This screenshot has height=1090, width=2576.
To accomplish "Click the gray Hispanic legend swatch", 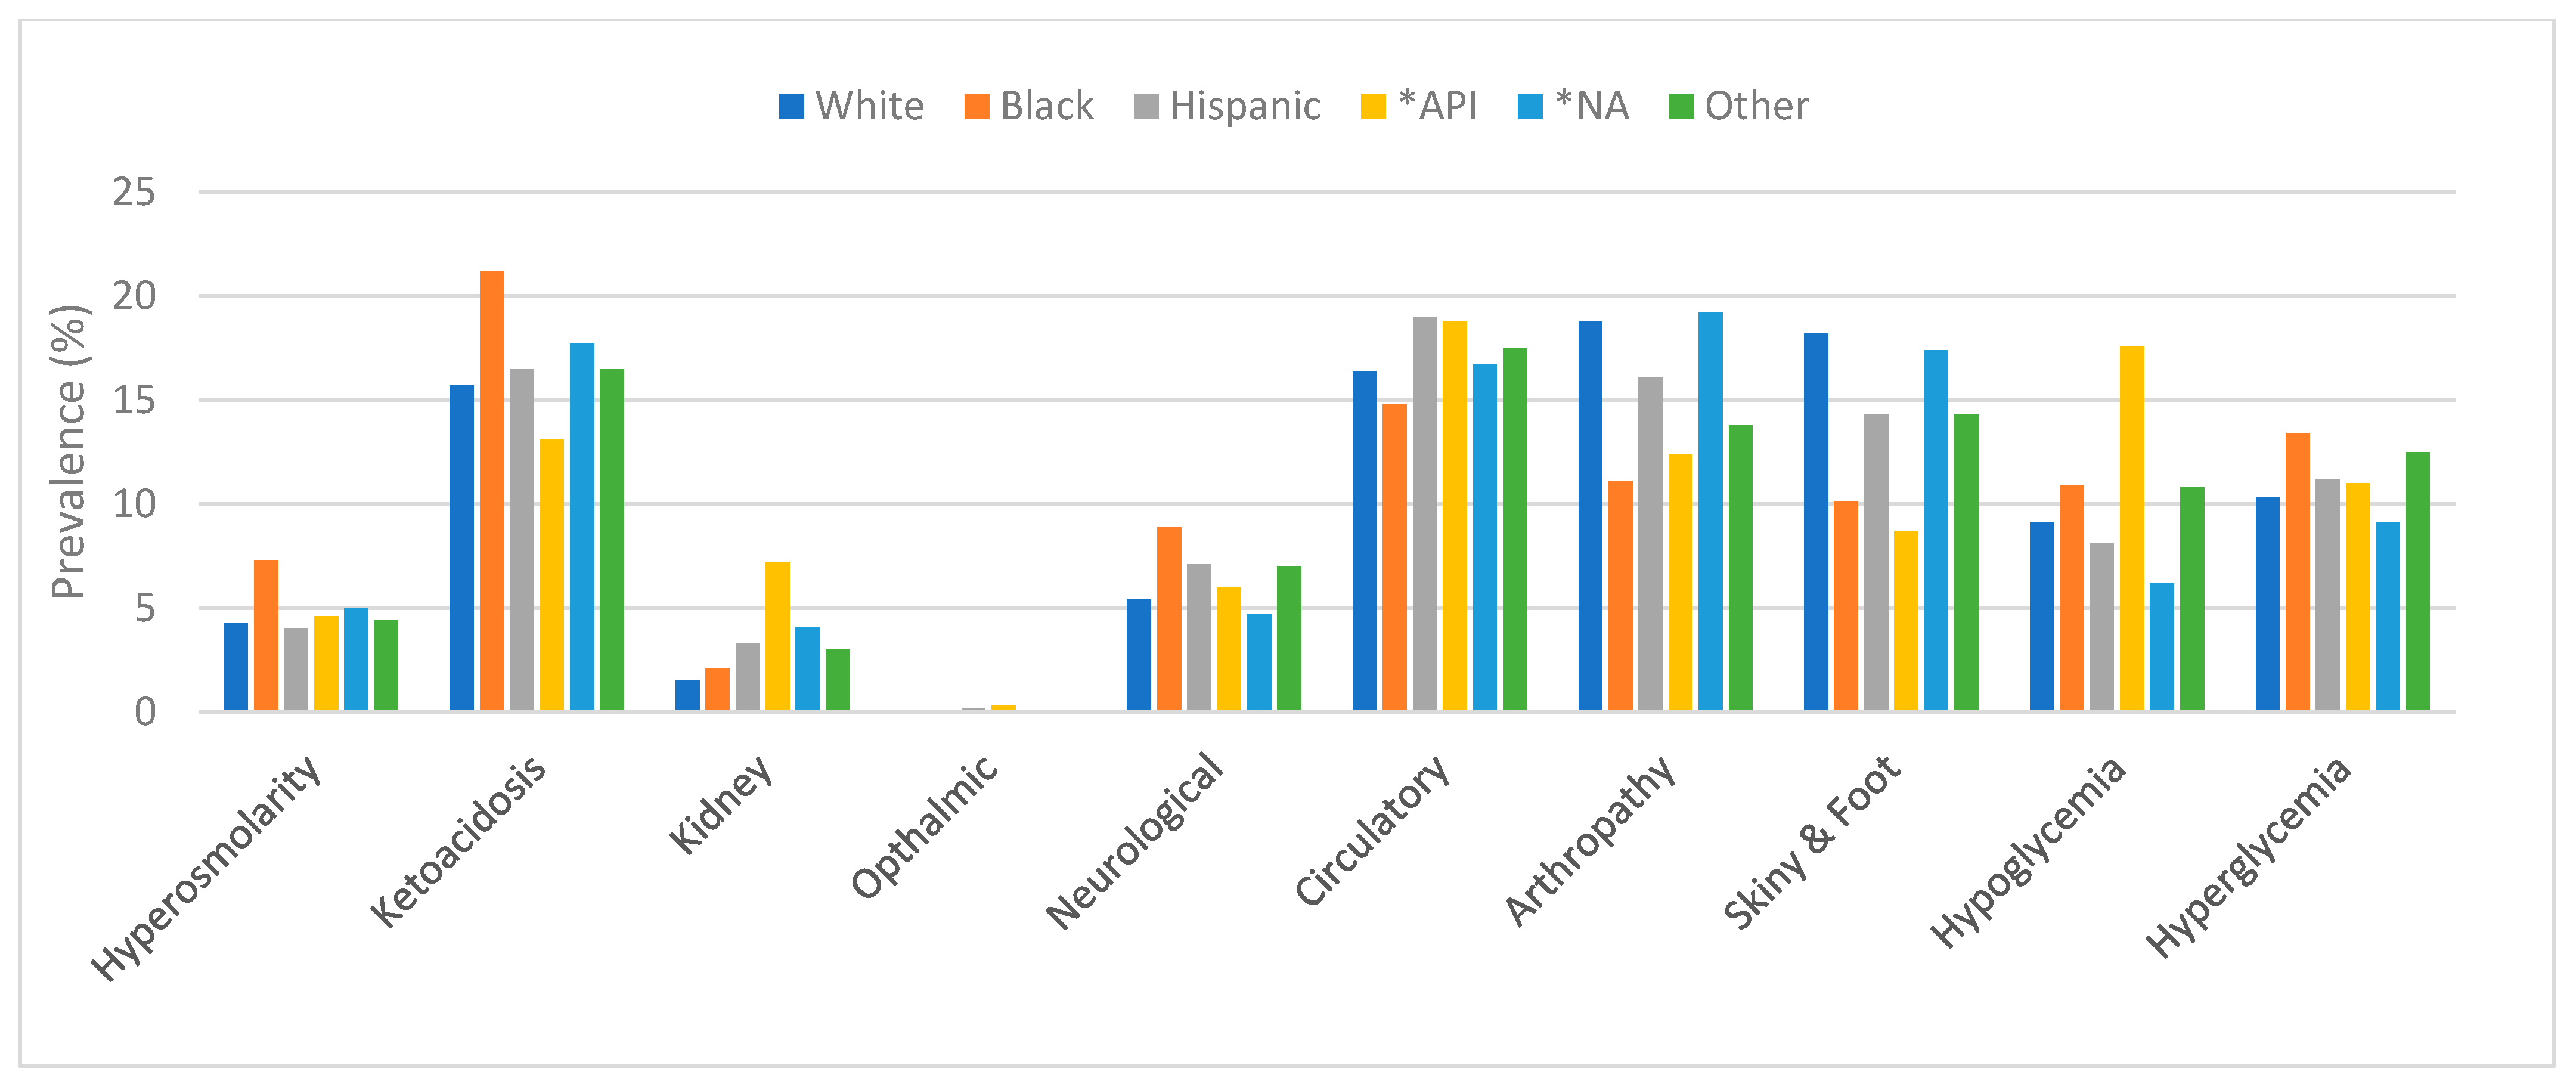I will [x=1146, y=107].
